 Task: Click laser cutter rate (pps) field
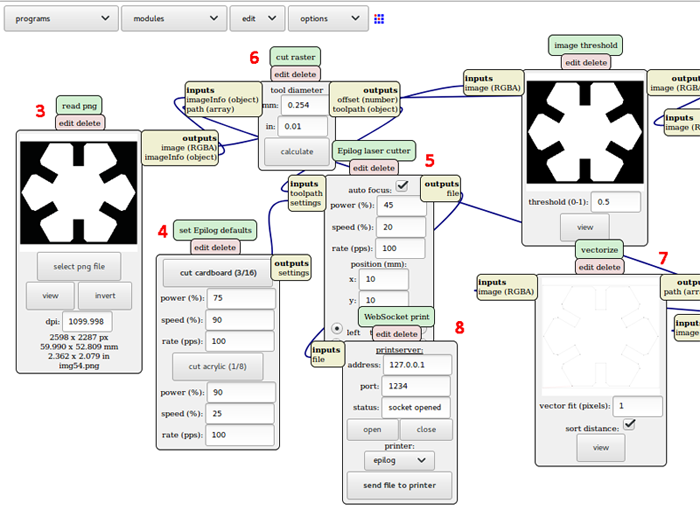(x=400, y=248)
